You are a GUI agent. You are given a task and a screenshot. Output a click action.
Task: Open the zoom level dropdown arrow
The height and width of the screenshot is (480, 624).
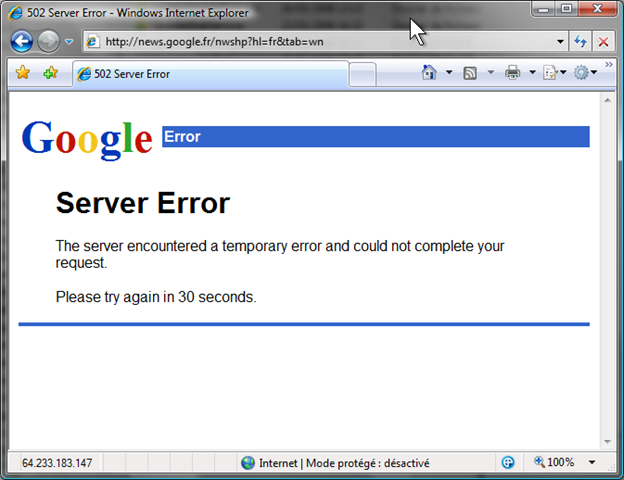(x=592, y=462)
